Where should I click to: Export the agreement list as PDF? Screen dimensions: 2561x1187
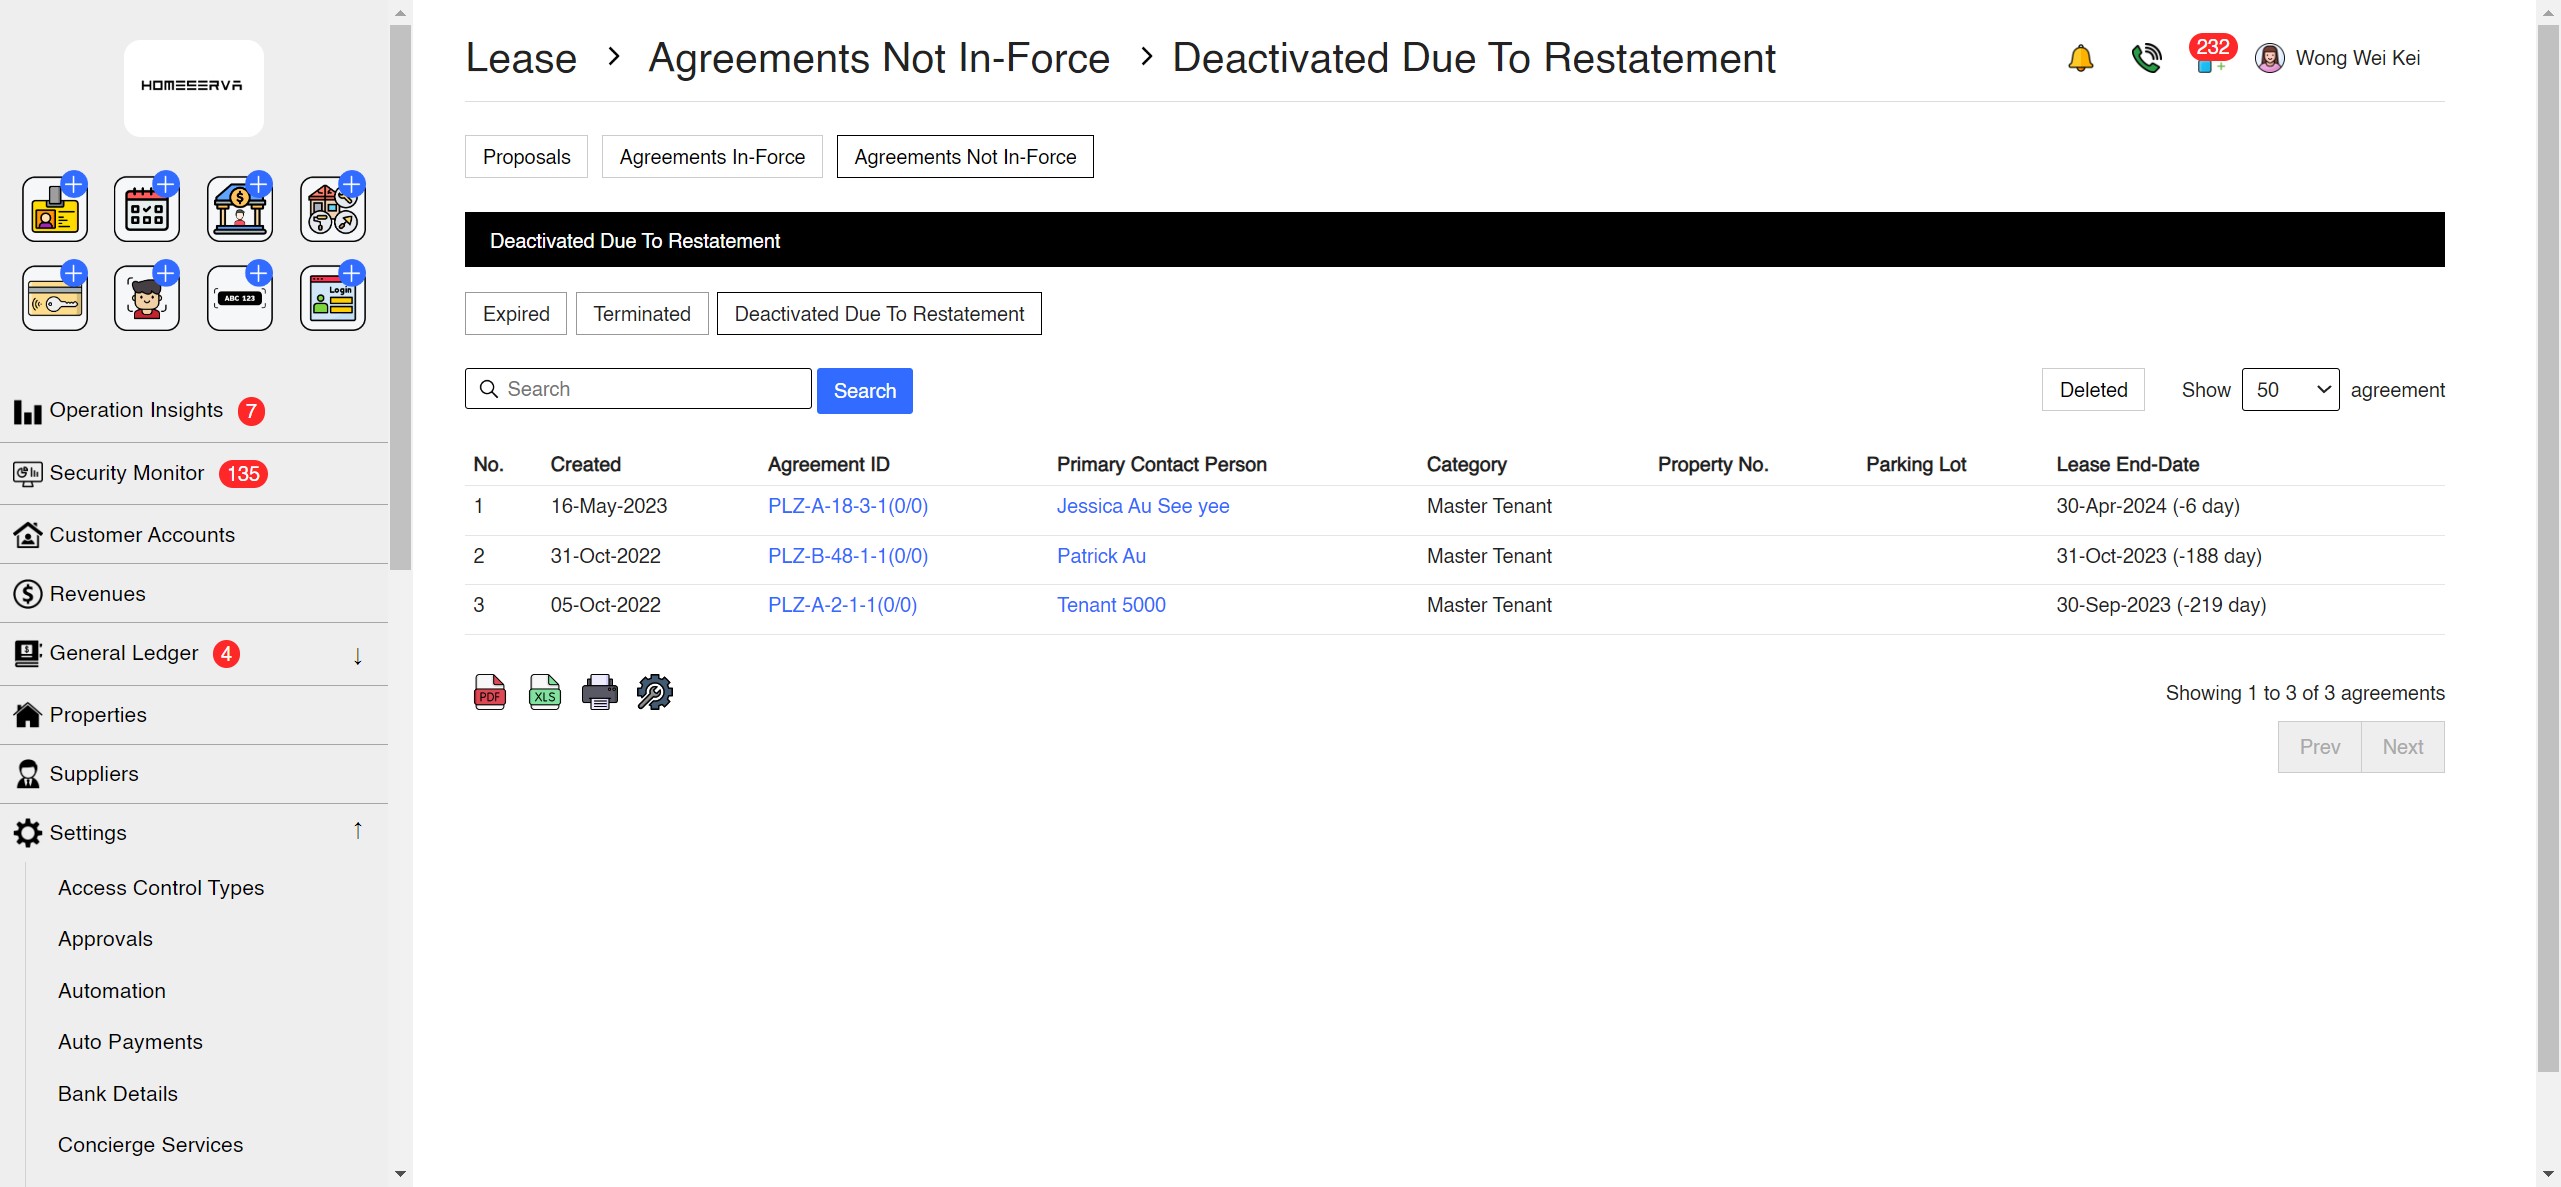(489, 691)
